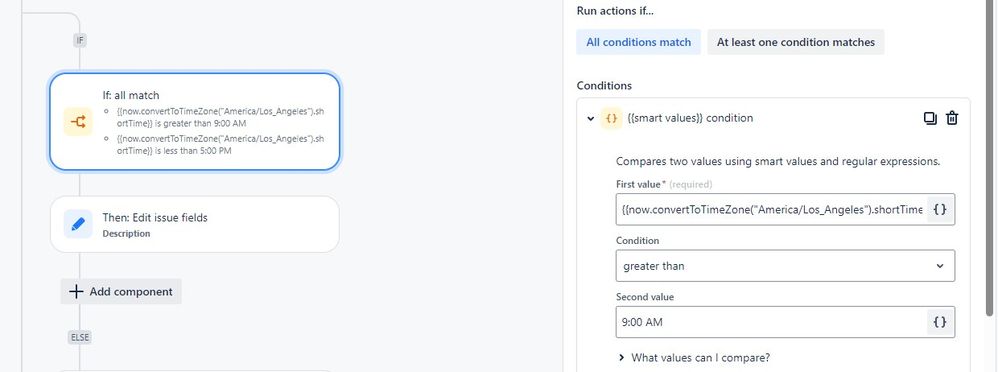The height and width of the screenshot is (372, 998).
Task: Click the ELSE branch label
Action: click(x=80, y=338)
